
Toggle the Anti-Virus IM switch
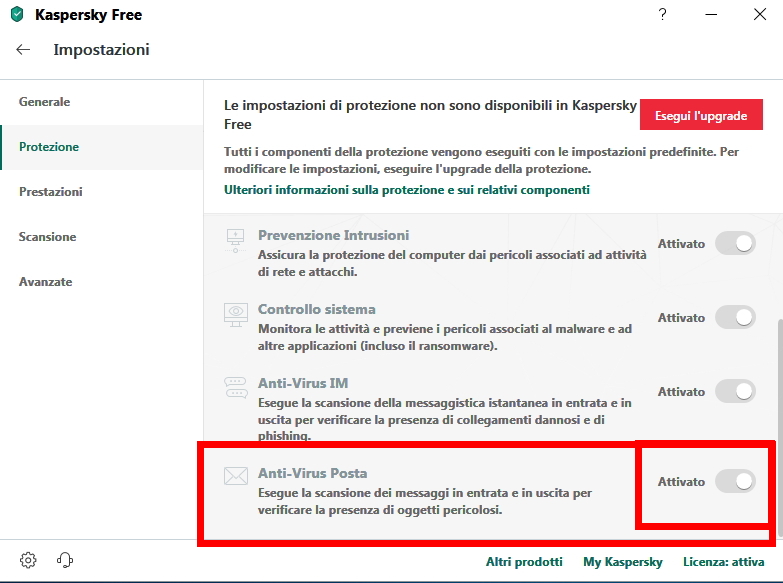(x=735, y=391)
